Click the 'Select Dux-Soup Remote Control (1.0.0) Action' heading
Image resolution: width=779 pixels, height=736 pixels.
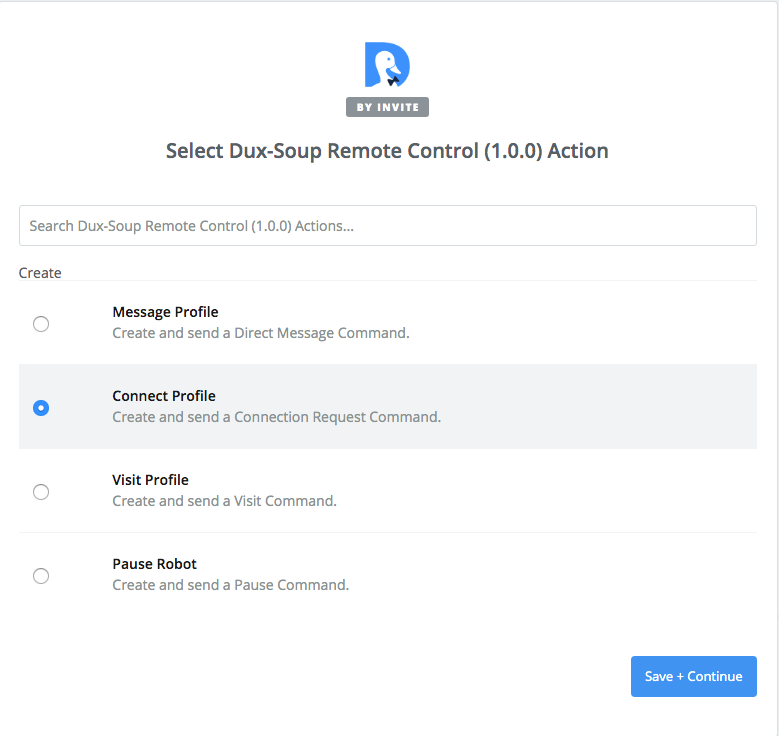[387, 151]
